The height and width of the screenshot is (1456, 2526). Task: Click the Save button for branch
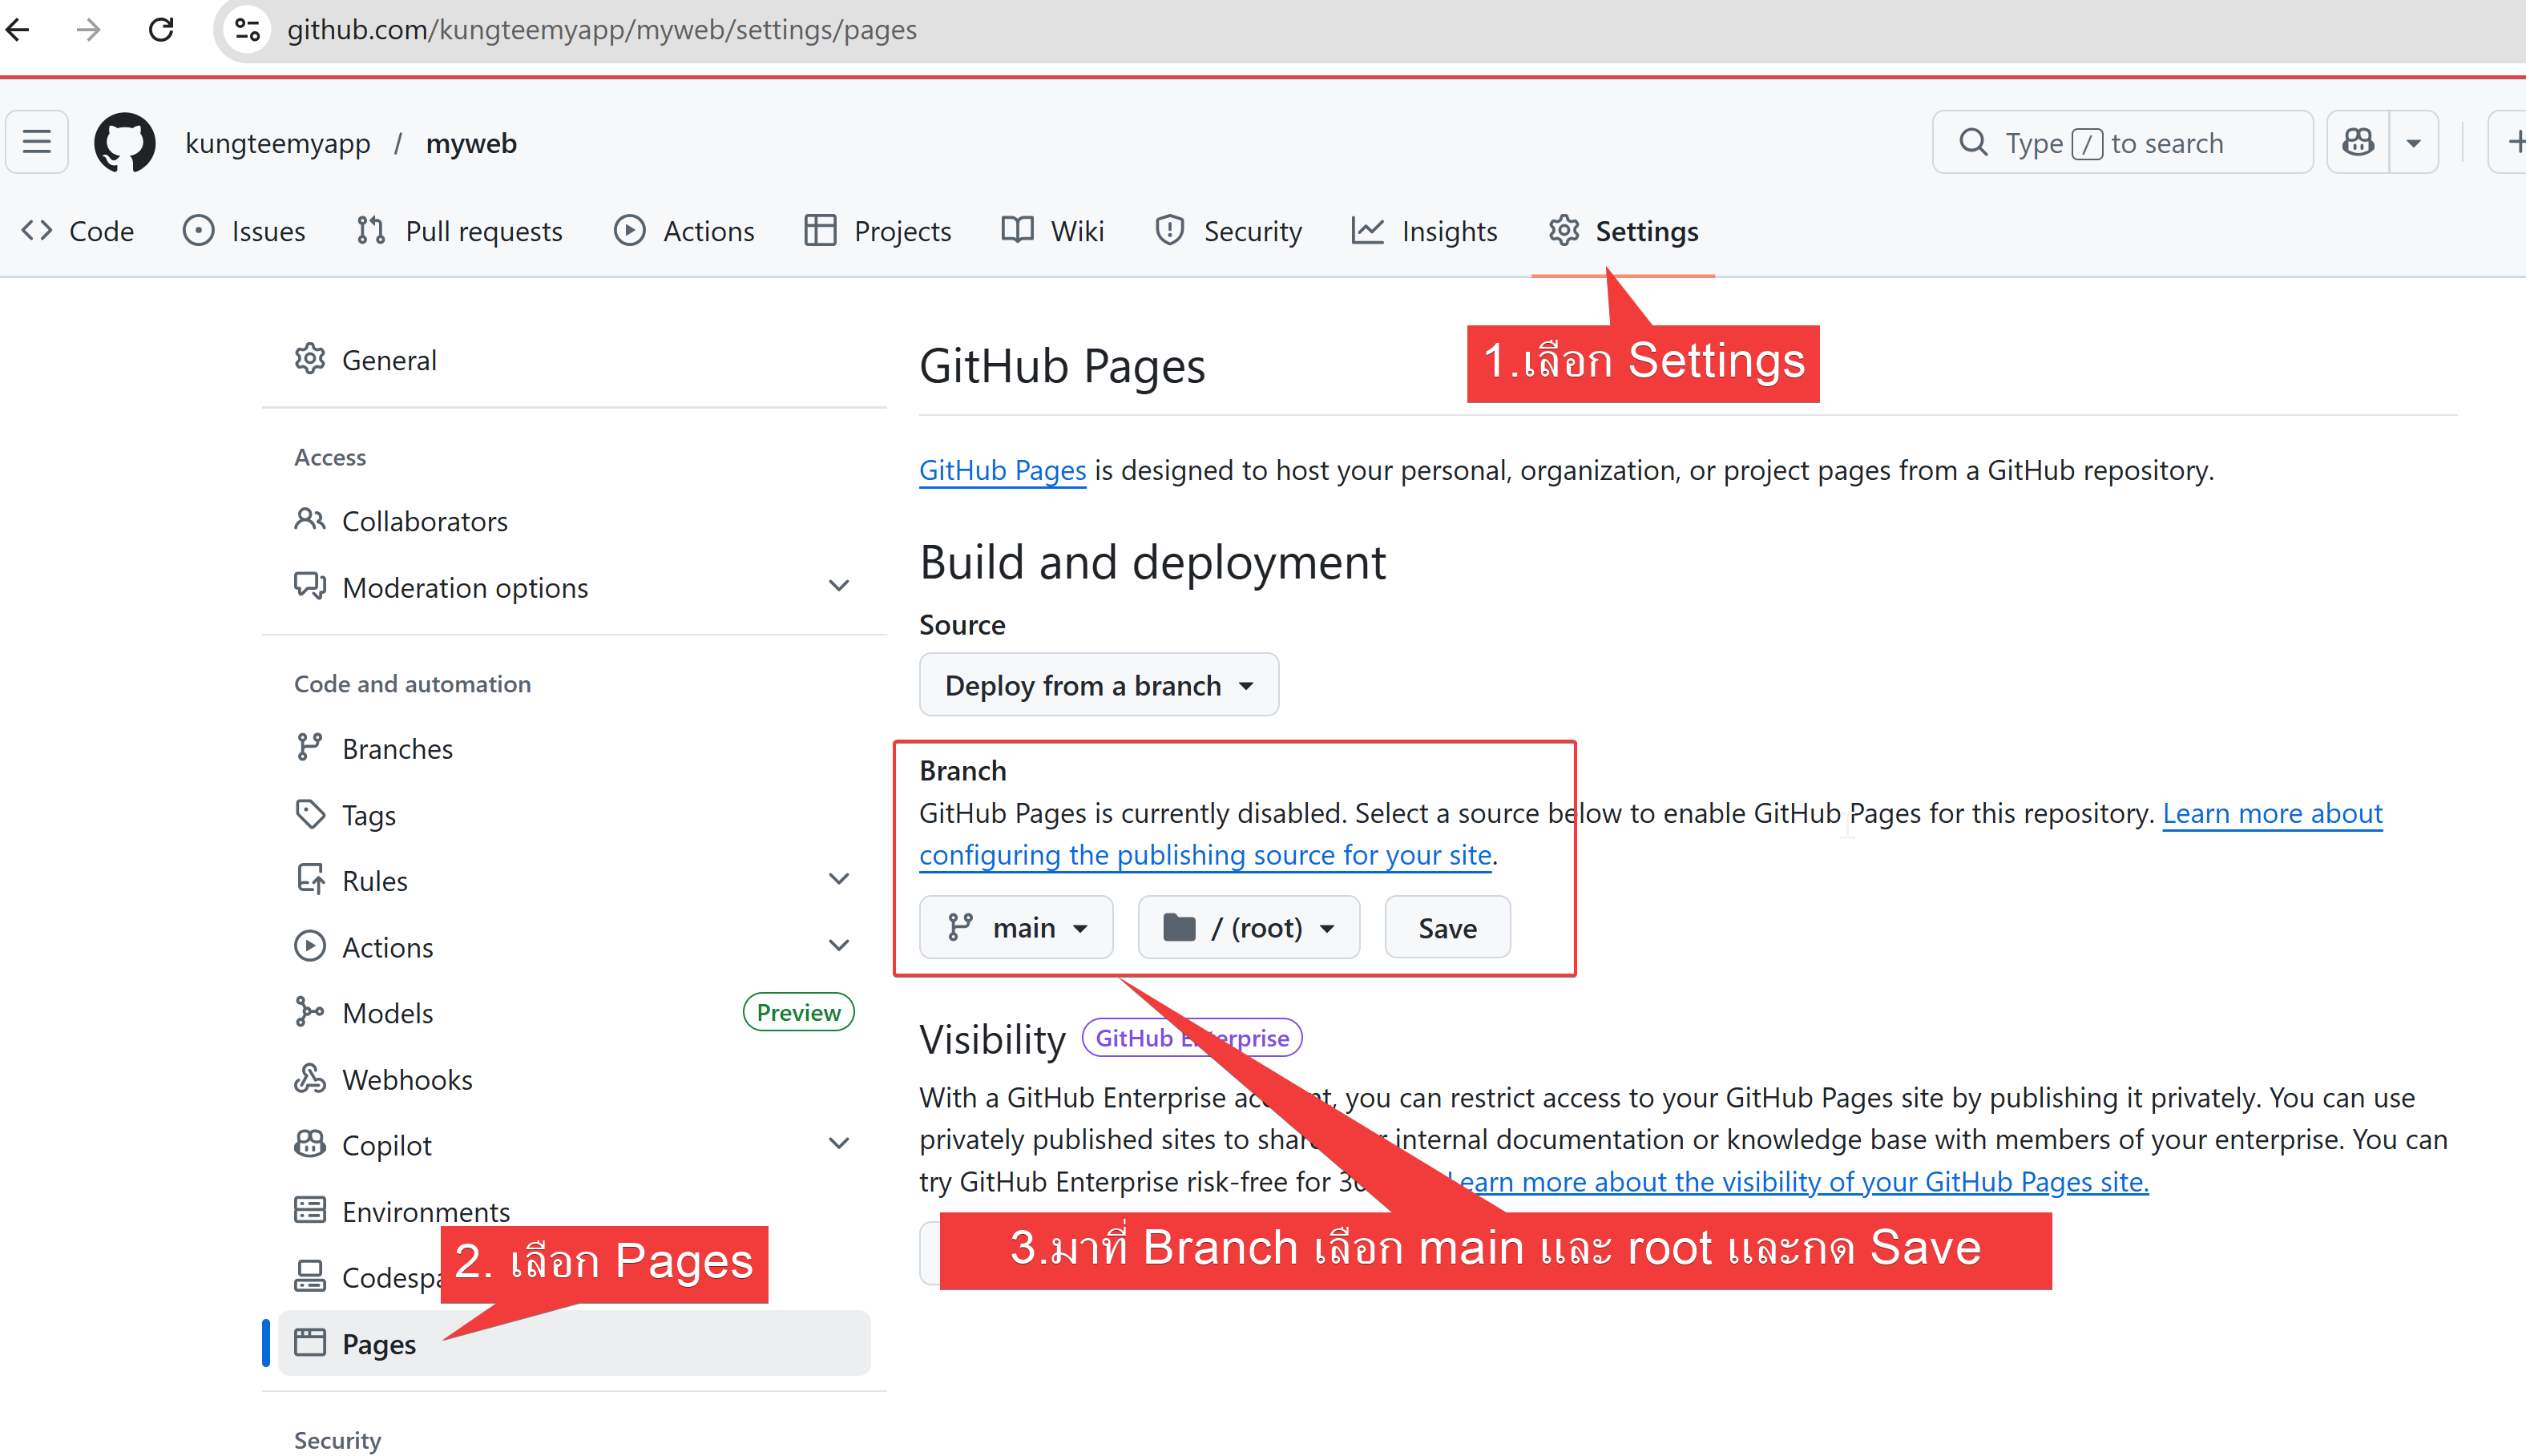1446,928
